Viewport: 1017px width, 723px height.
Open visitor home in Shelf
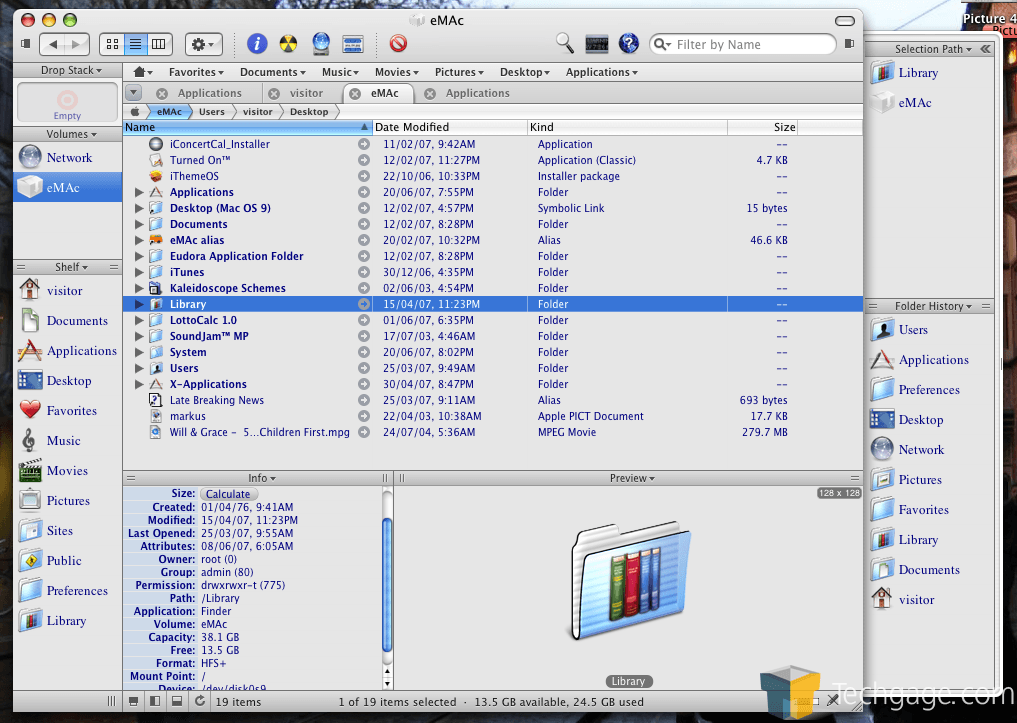[x=67, y=290]
